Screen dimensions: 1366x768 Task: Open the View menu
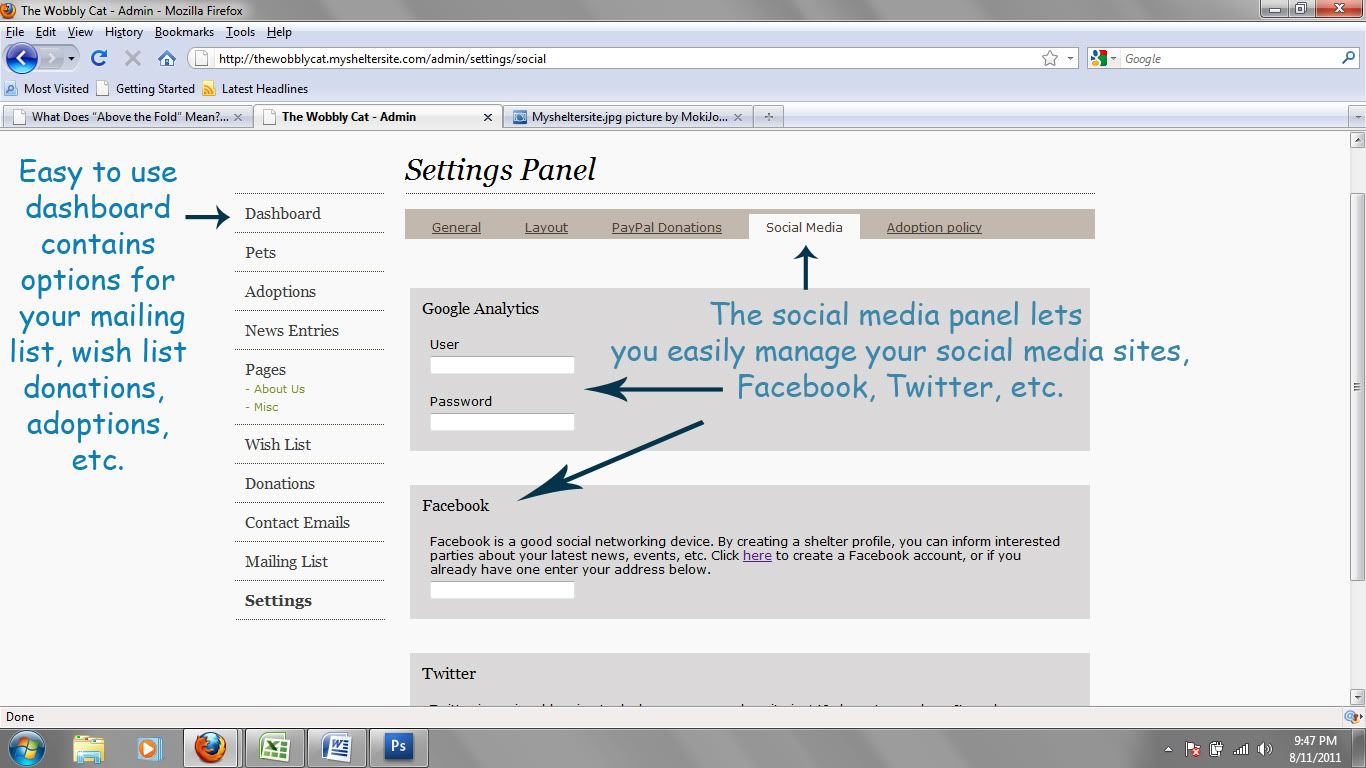point(80,32)
